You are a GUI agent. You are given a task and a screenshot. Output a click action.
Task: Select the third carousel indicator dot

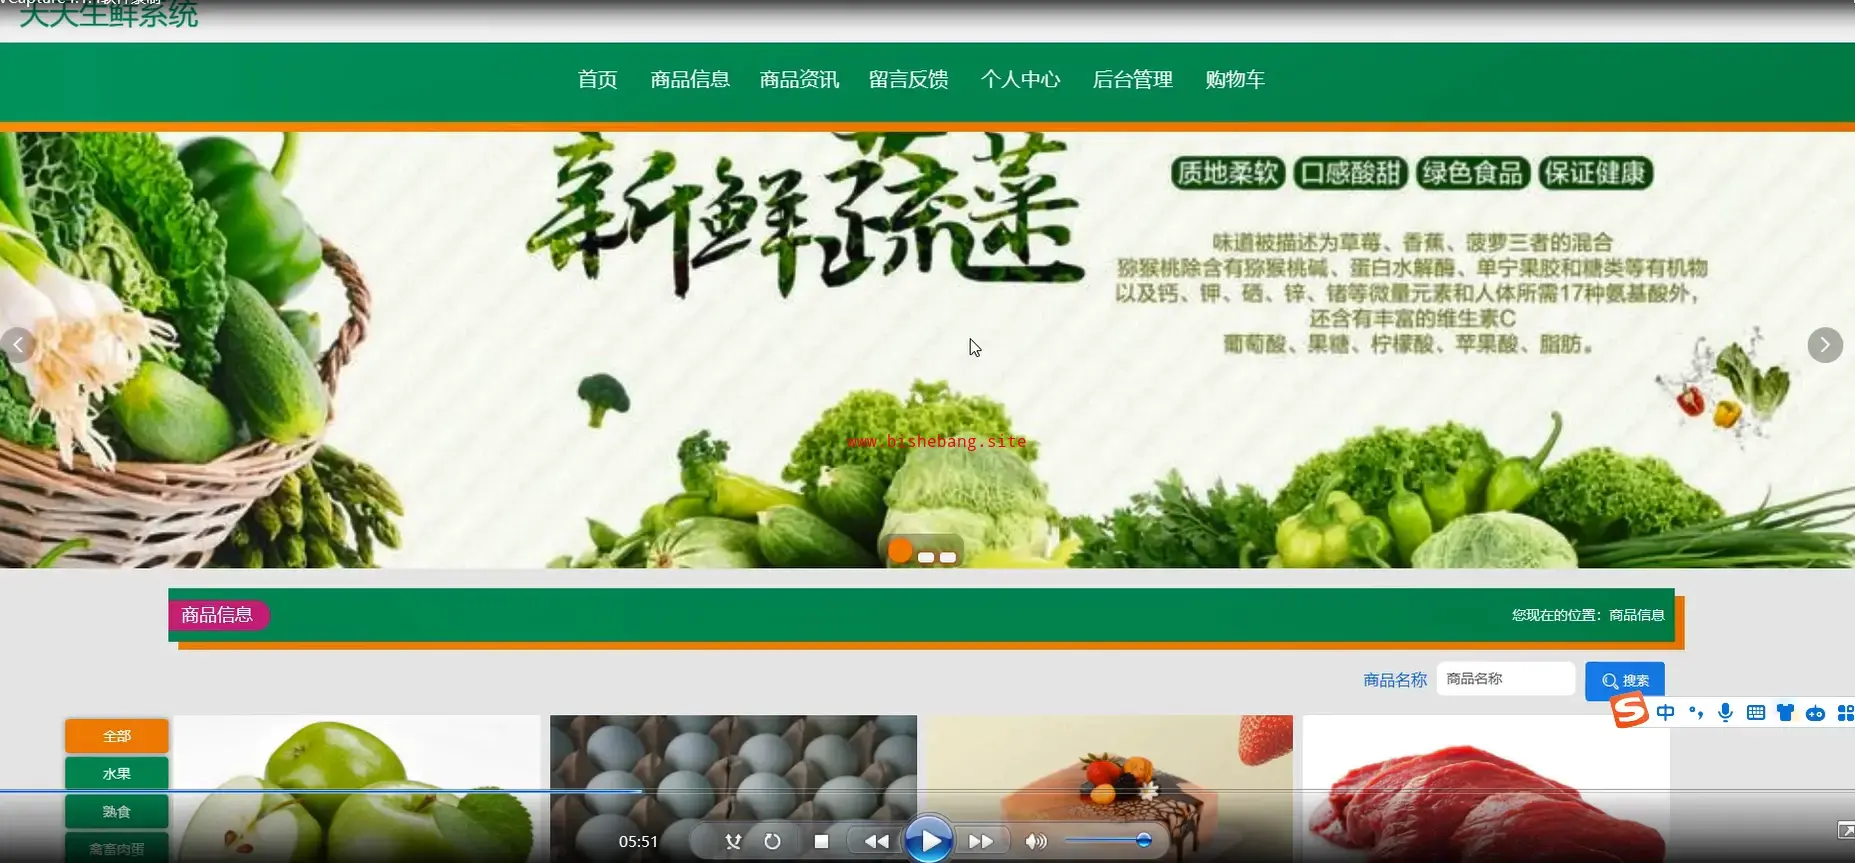(947, 557)
